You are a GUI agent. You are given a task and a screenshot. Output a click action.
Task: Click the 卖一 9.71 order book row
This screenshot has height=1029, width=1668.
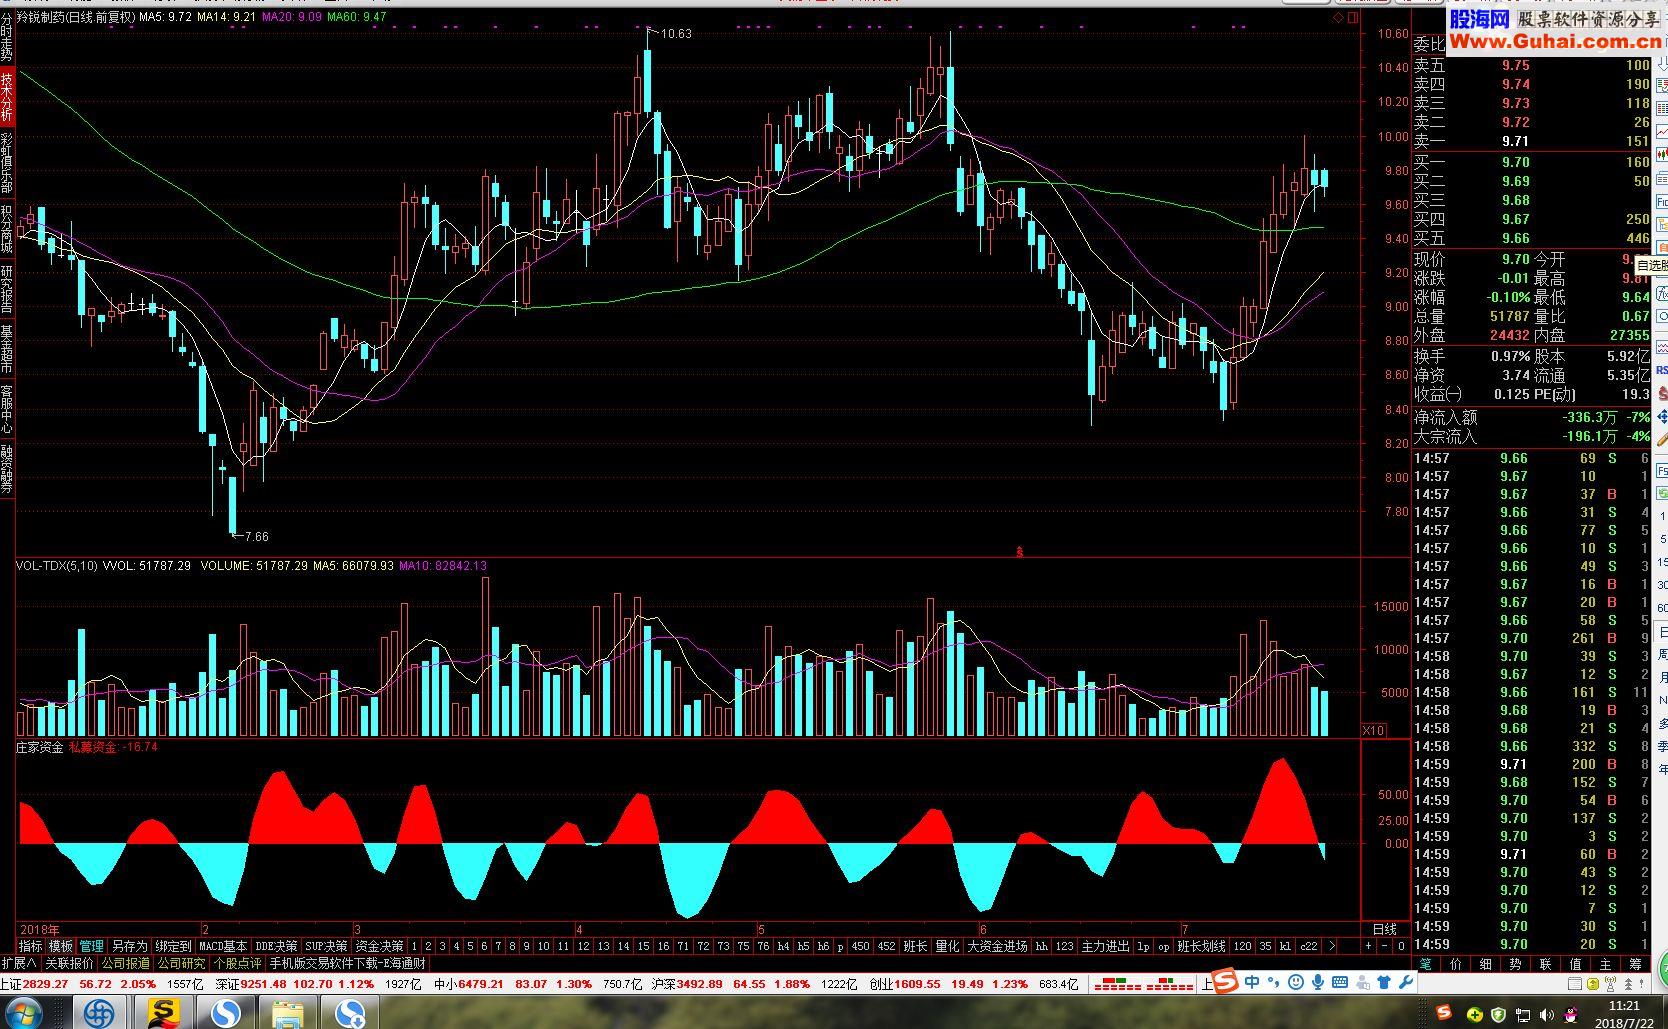(x=1530, y=142)
